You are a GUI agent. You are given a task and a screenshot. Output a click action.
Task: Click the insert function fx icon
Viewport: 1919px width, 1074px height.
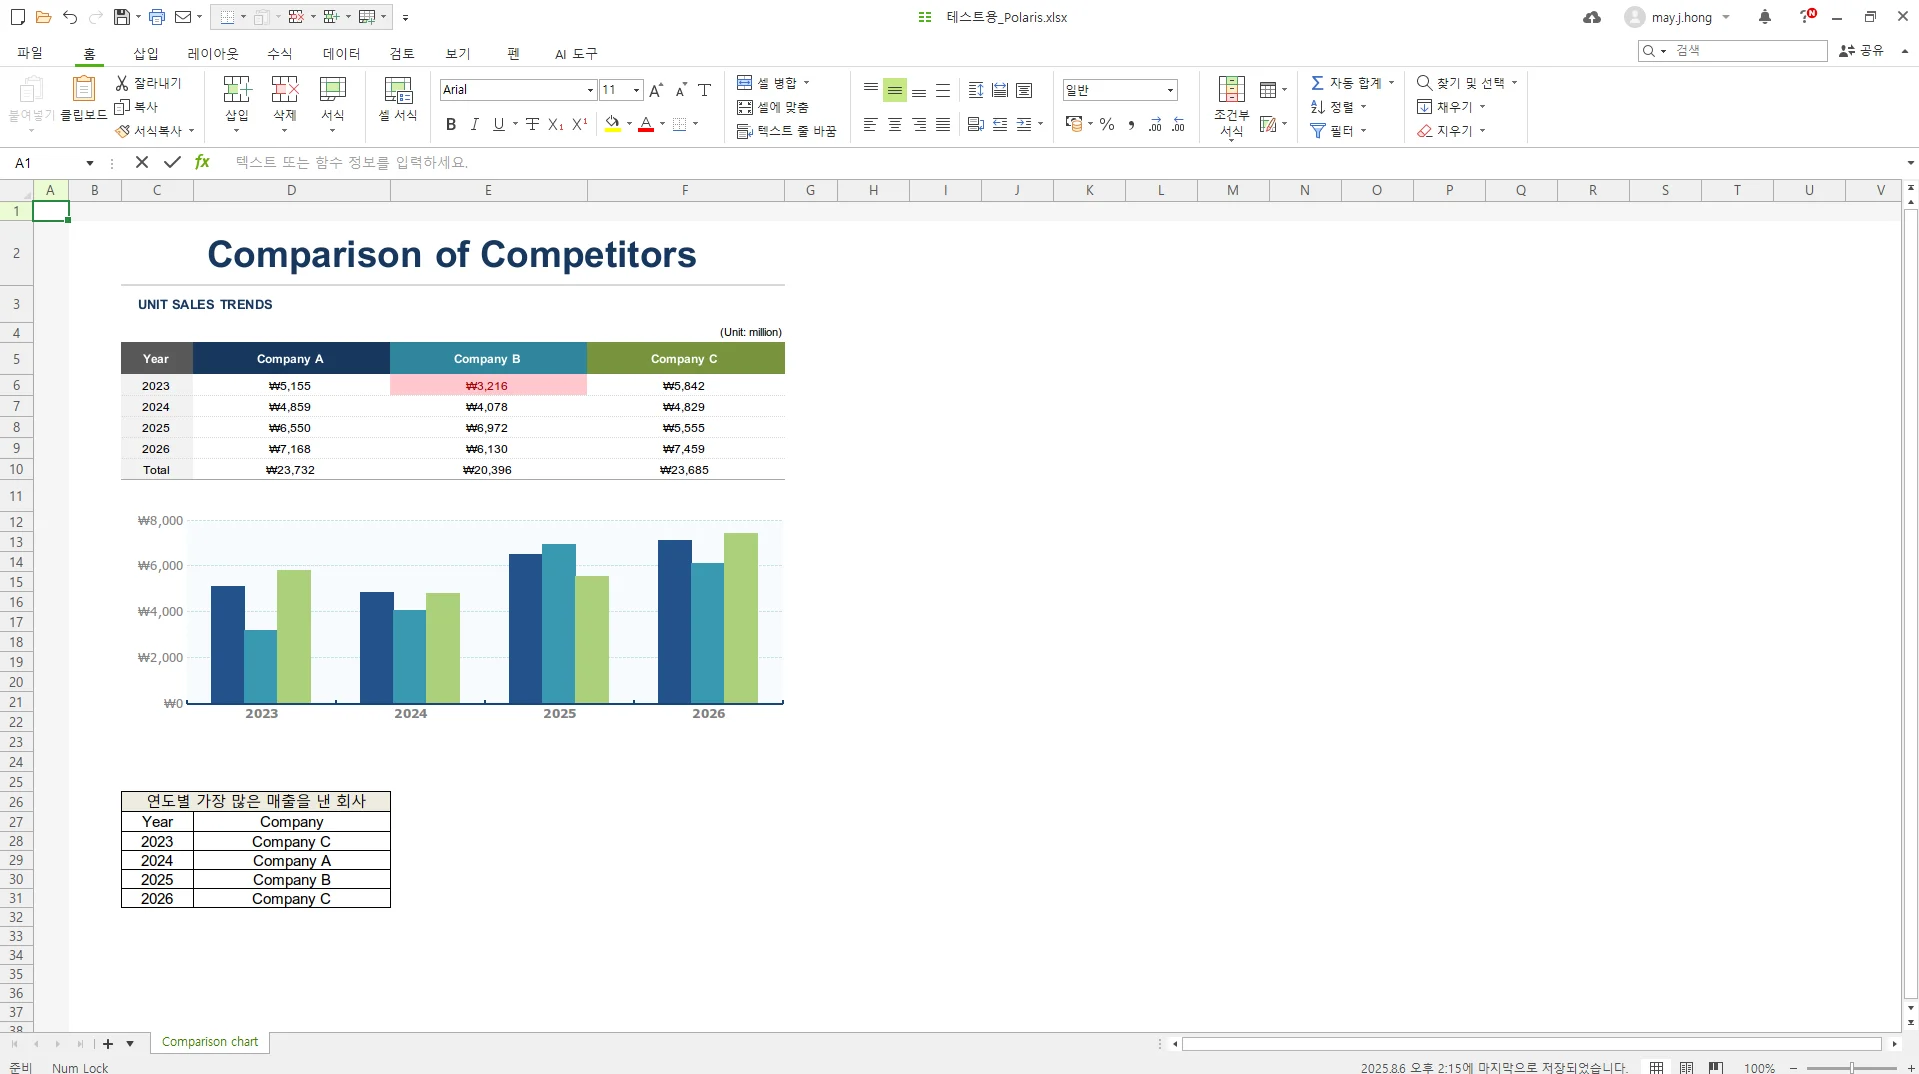click(x=202, y=162)
